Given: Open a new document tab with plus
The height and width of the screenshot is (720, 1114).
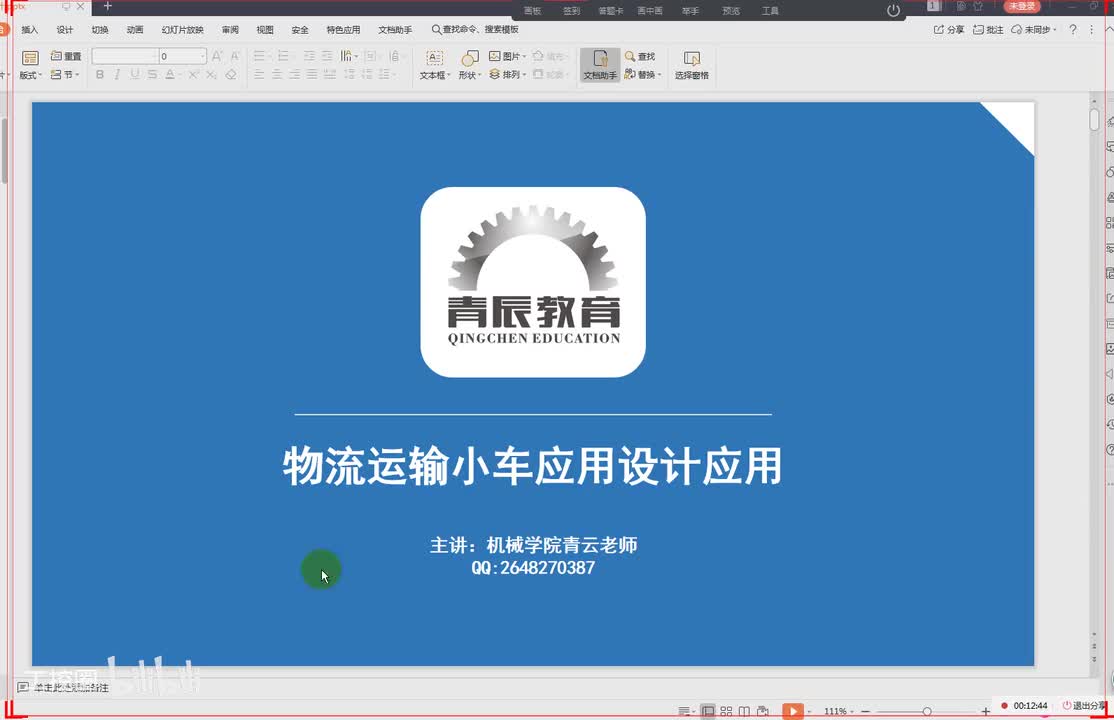Looking at the screenshot, I should pos(107,6).
